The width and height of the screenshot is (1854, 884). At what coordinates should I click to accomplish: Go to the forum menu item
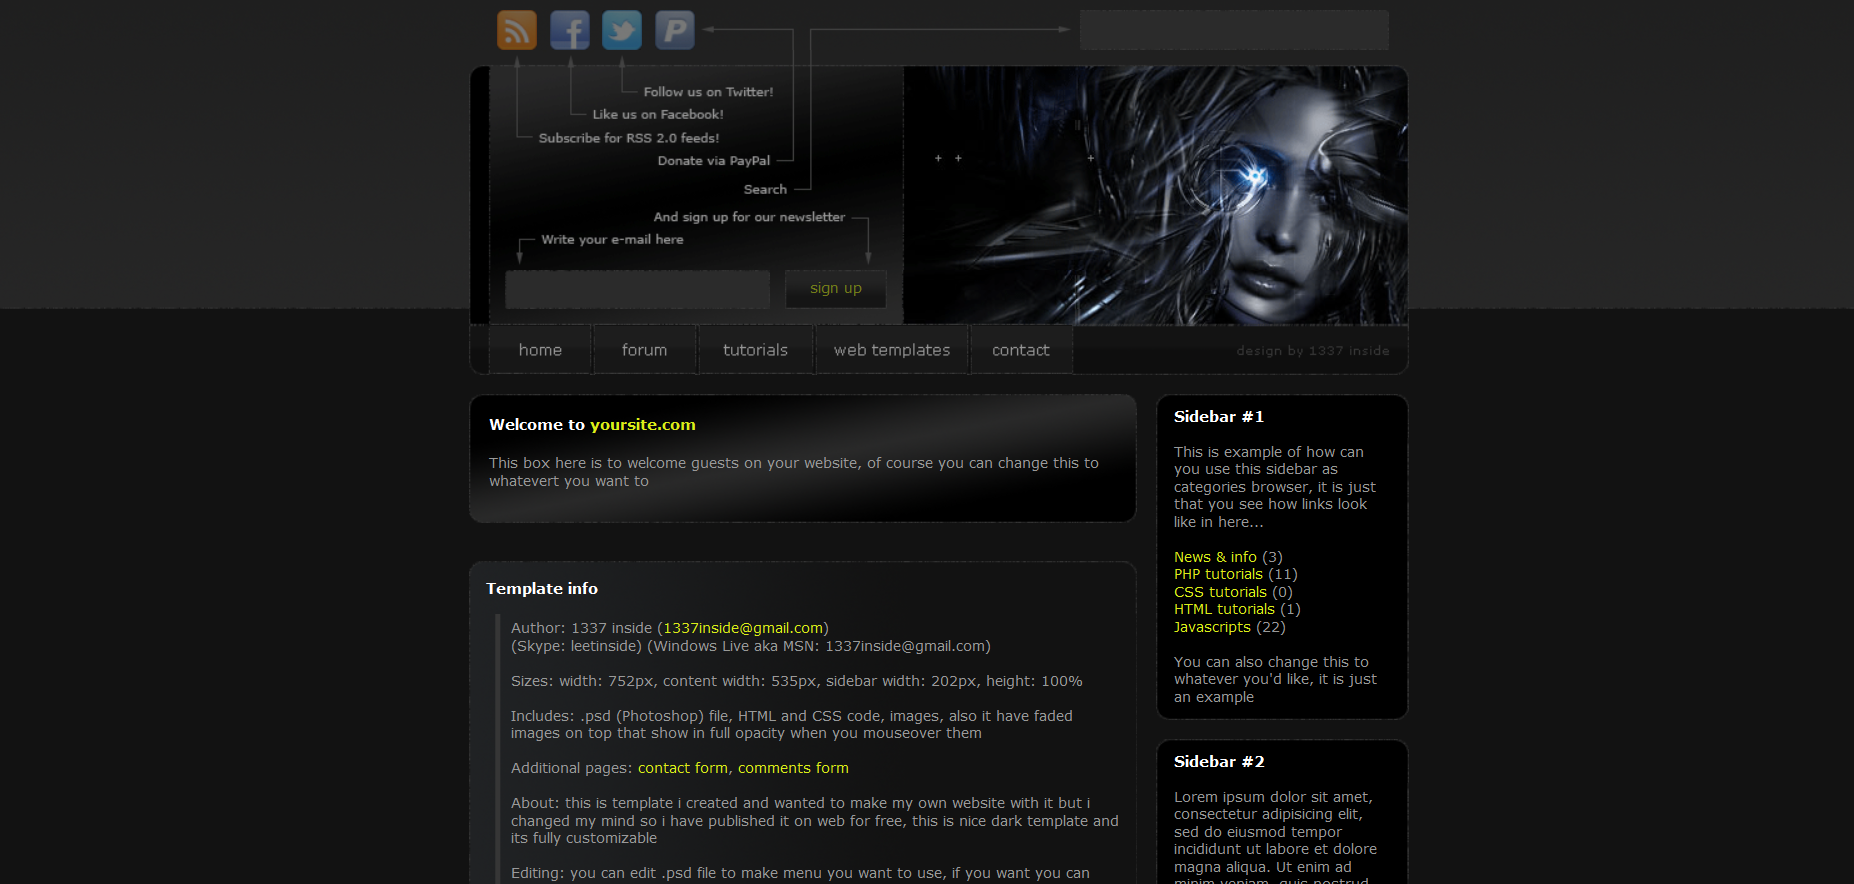coord(644,350)
